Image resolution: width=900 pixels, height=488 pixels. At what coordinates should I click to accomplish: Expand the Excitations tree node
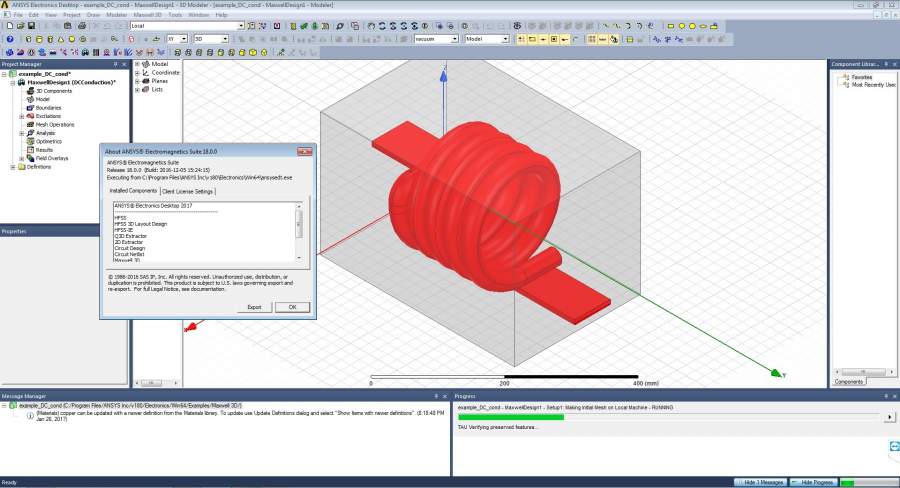coord(22,116)
